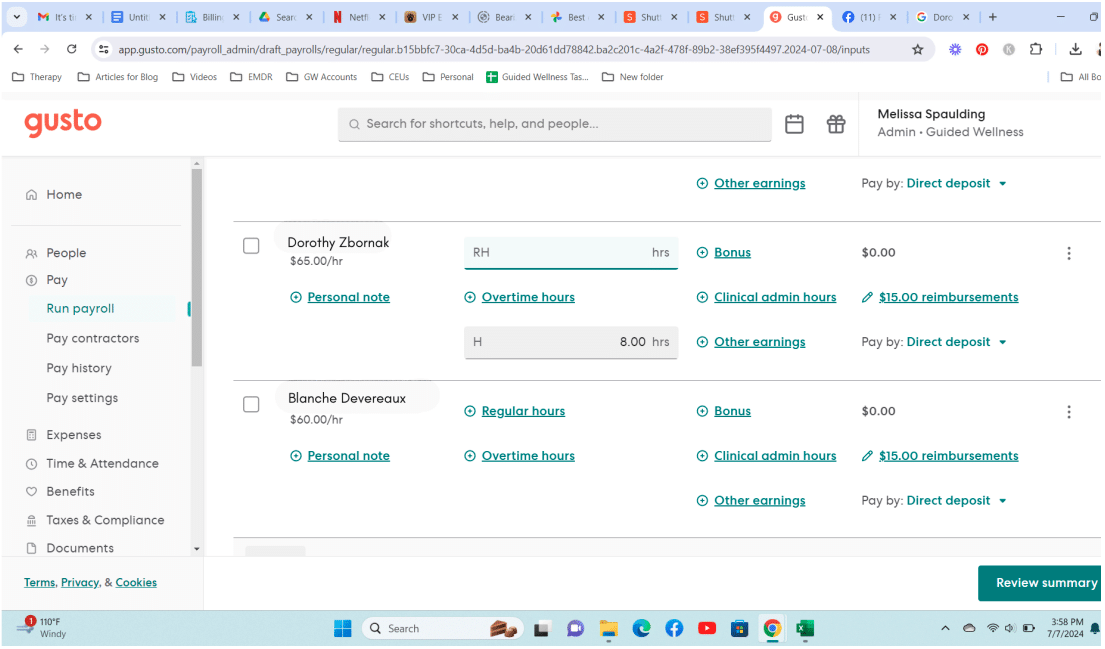The image size is (1105, 649).
Task: Click the Benefits heart icon
Action: pyautogui.click(x=34, y=491)
